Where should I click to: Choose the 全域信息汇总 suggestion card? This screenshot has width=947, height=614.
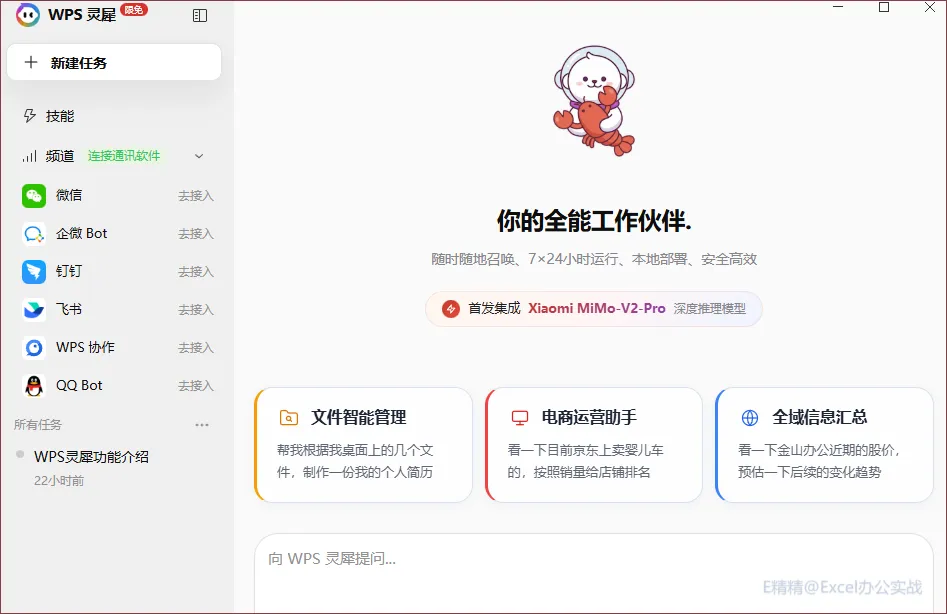824,444
